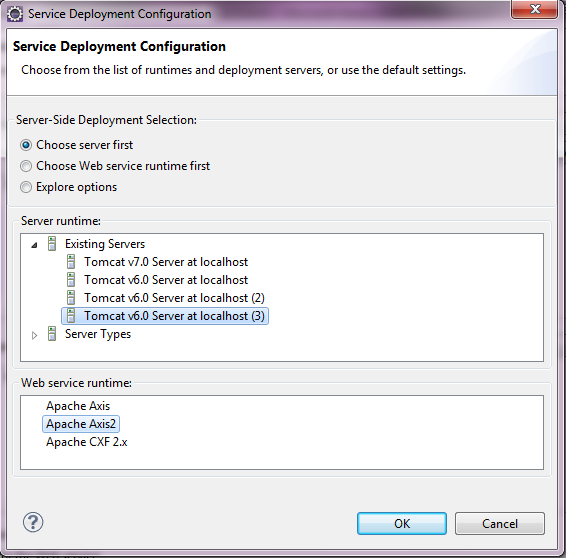
Task: Open help with the question mark icon
Action: 33,522
